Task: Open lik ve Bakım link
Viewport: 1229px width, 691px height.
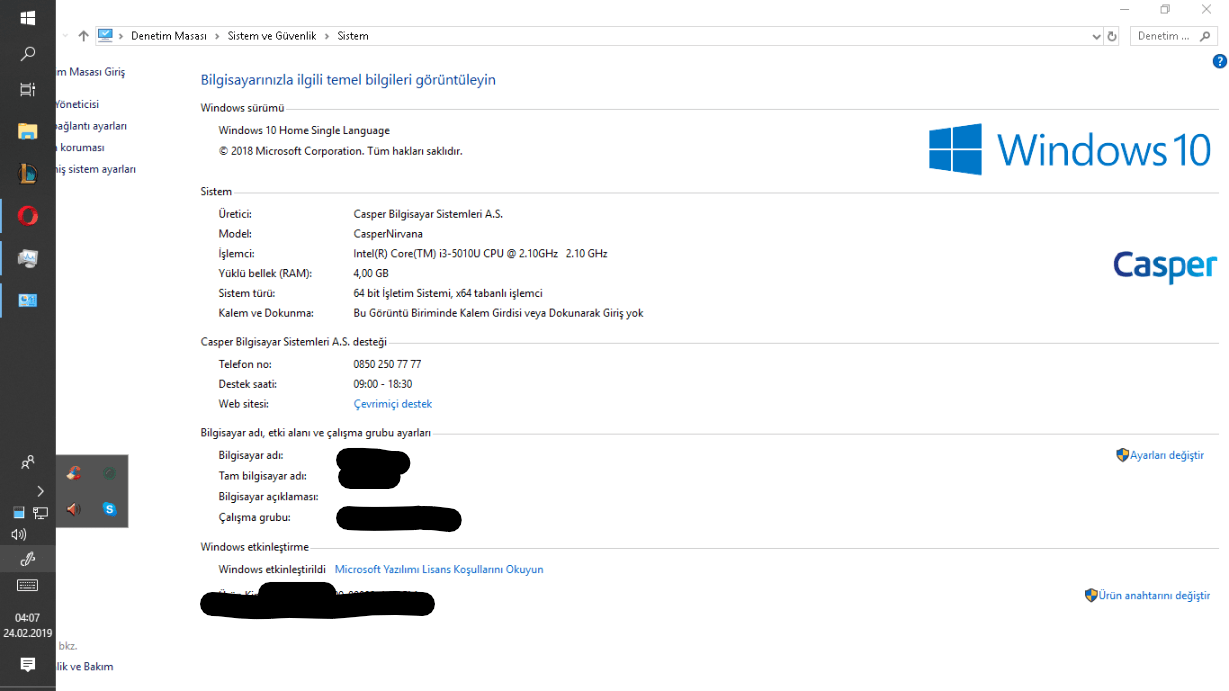Action: pyautogui.click(x=85, y=666)
